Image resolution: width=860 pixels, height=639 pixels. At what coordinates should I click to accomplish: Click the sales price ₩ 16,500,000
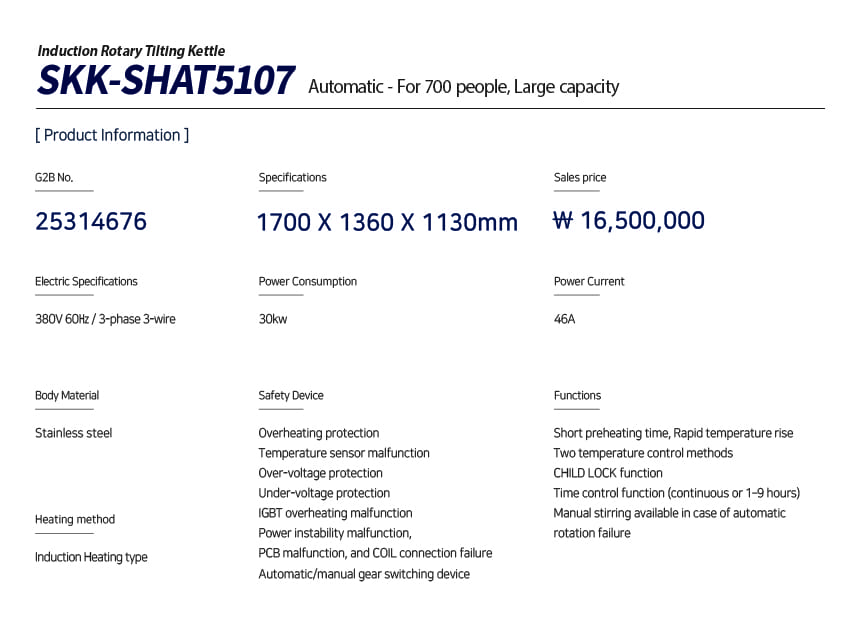[x=629, y=221]
